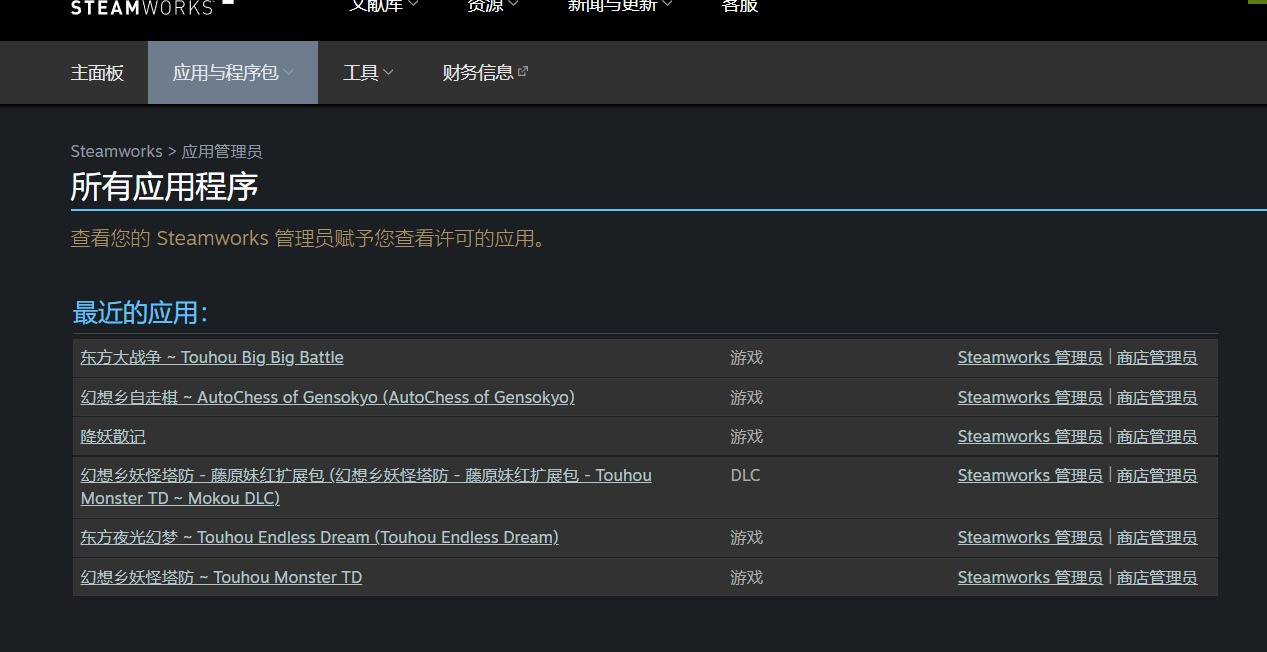The width and height of the screenshot is (1267, 652).
Task: Expand the 文献库 dropdown menu
Action: [383, 6]
